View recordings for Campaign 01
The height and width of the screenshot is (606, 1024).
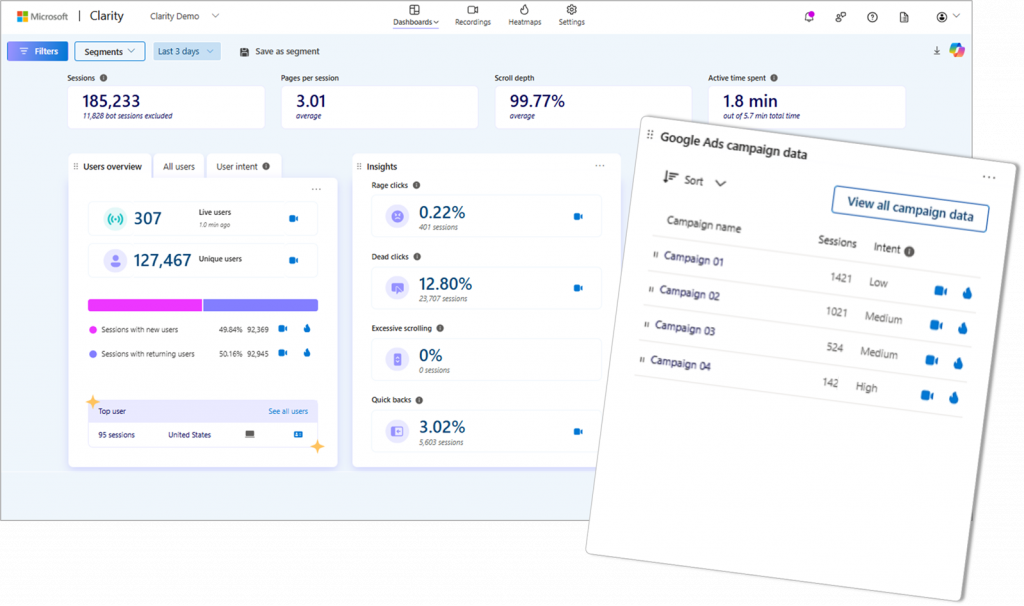[x=940, y=291]
